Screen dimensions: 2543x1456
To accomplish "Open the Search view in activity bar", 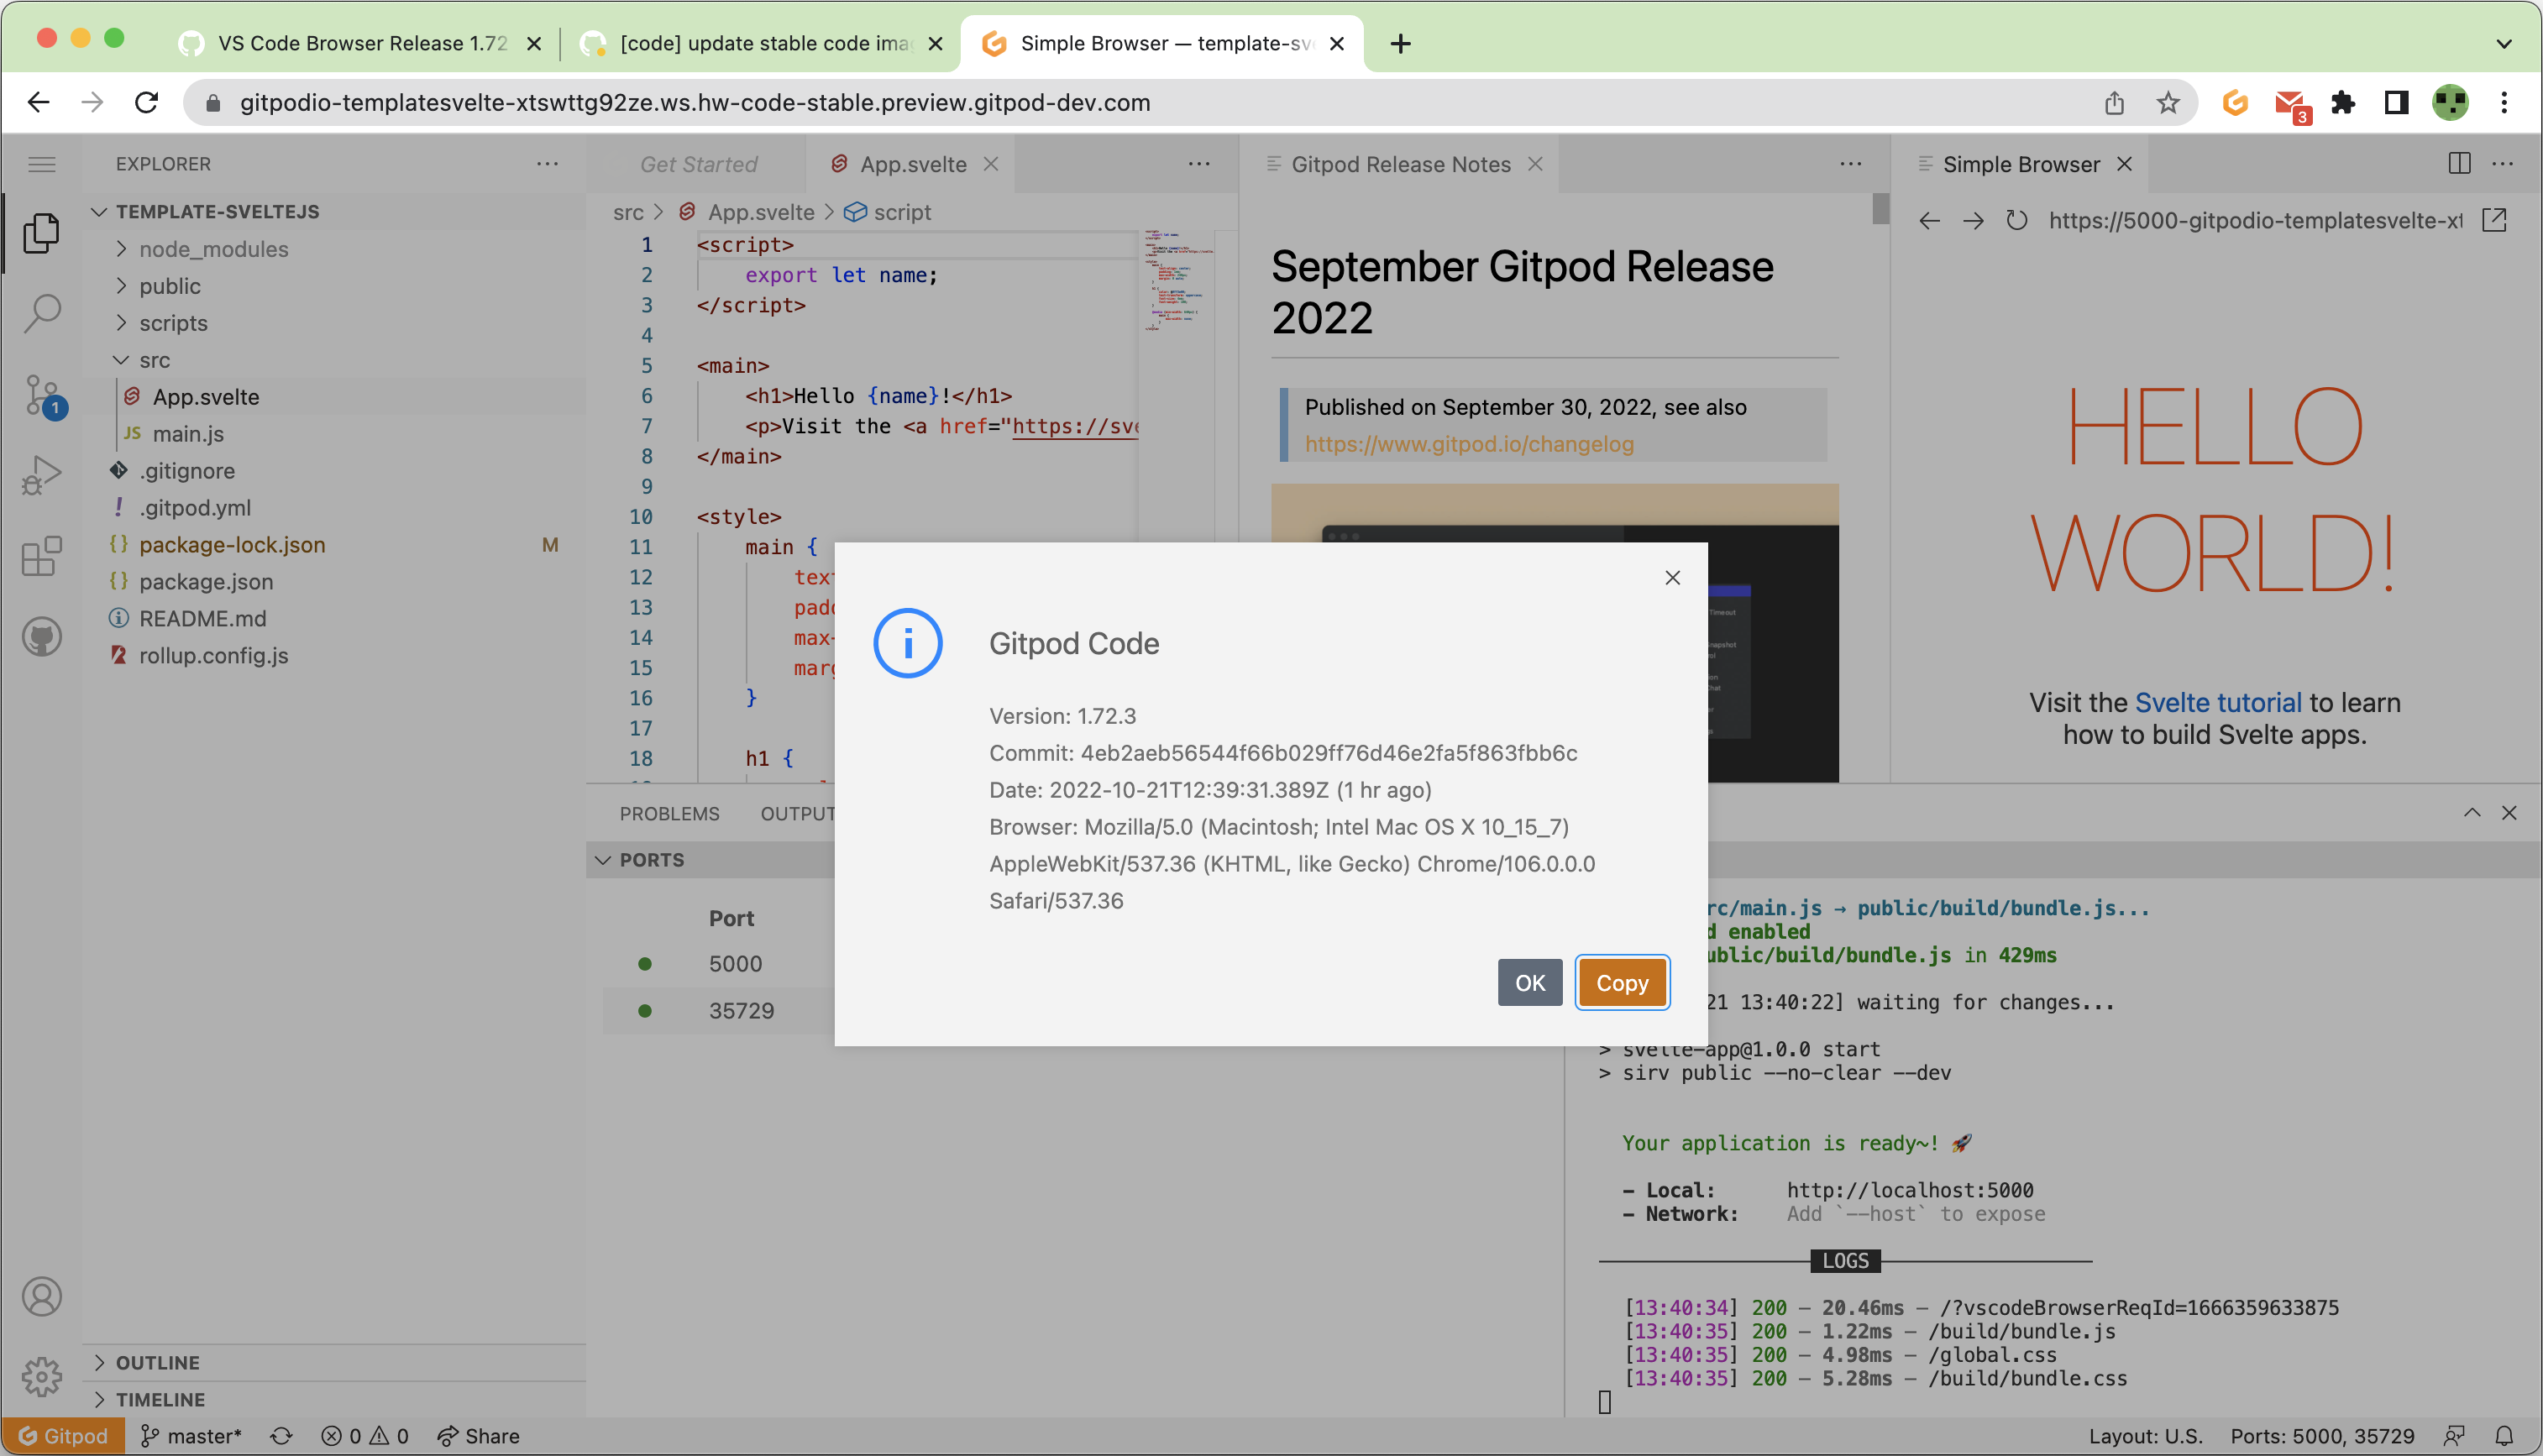I will 41,313.
